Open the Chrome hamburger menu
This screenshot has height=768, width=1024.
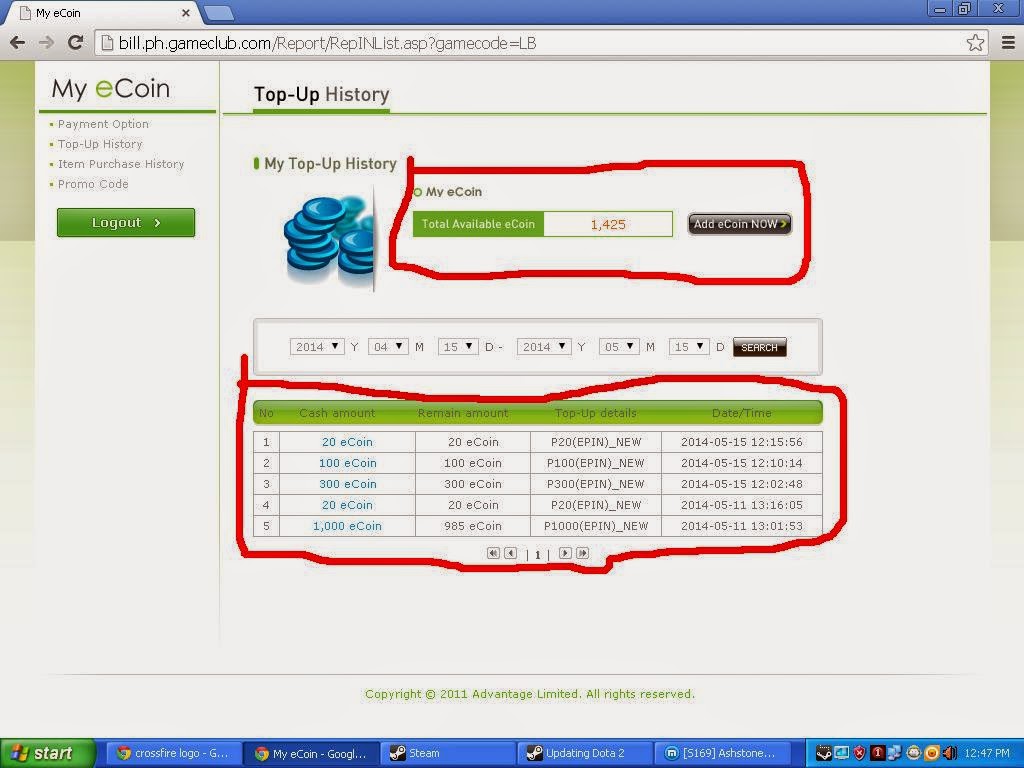coord(1008,43)
